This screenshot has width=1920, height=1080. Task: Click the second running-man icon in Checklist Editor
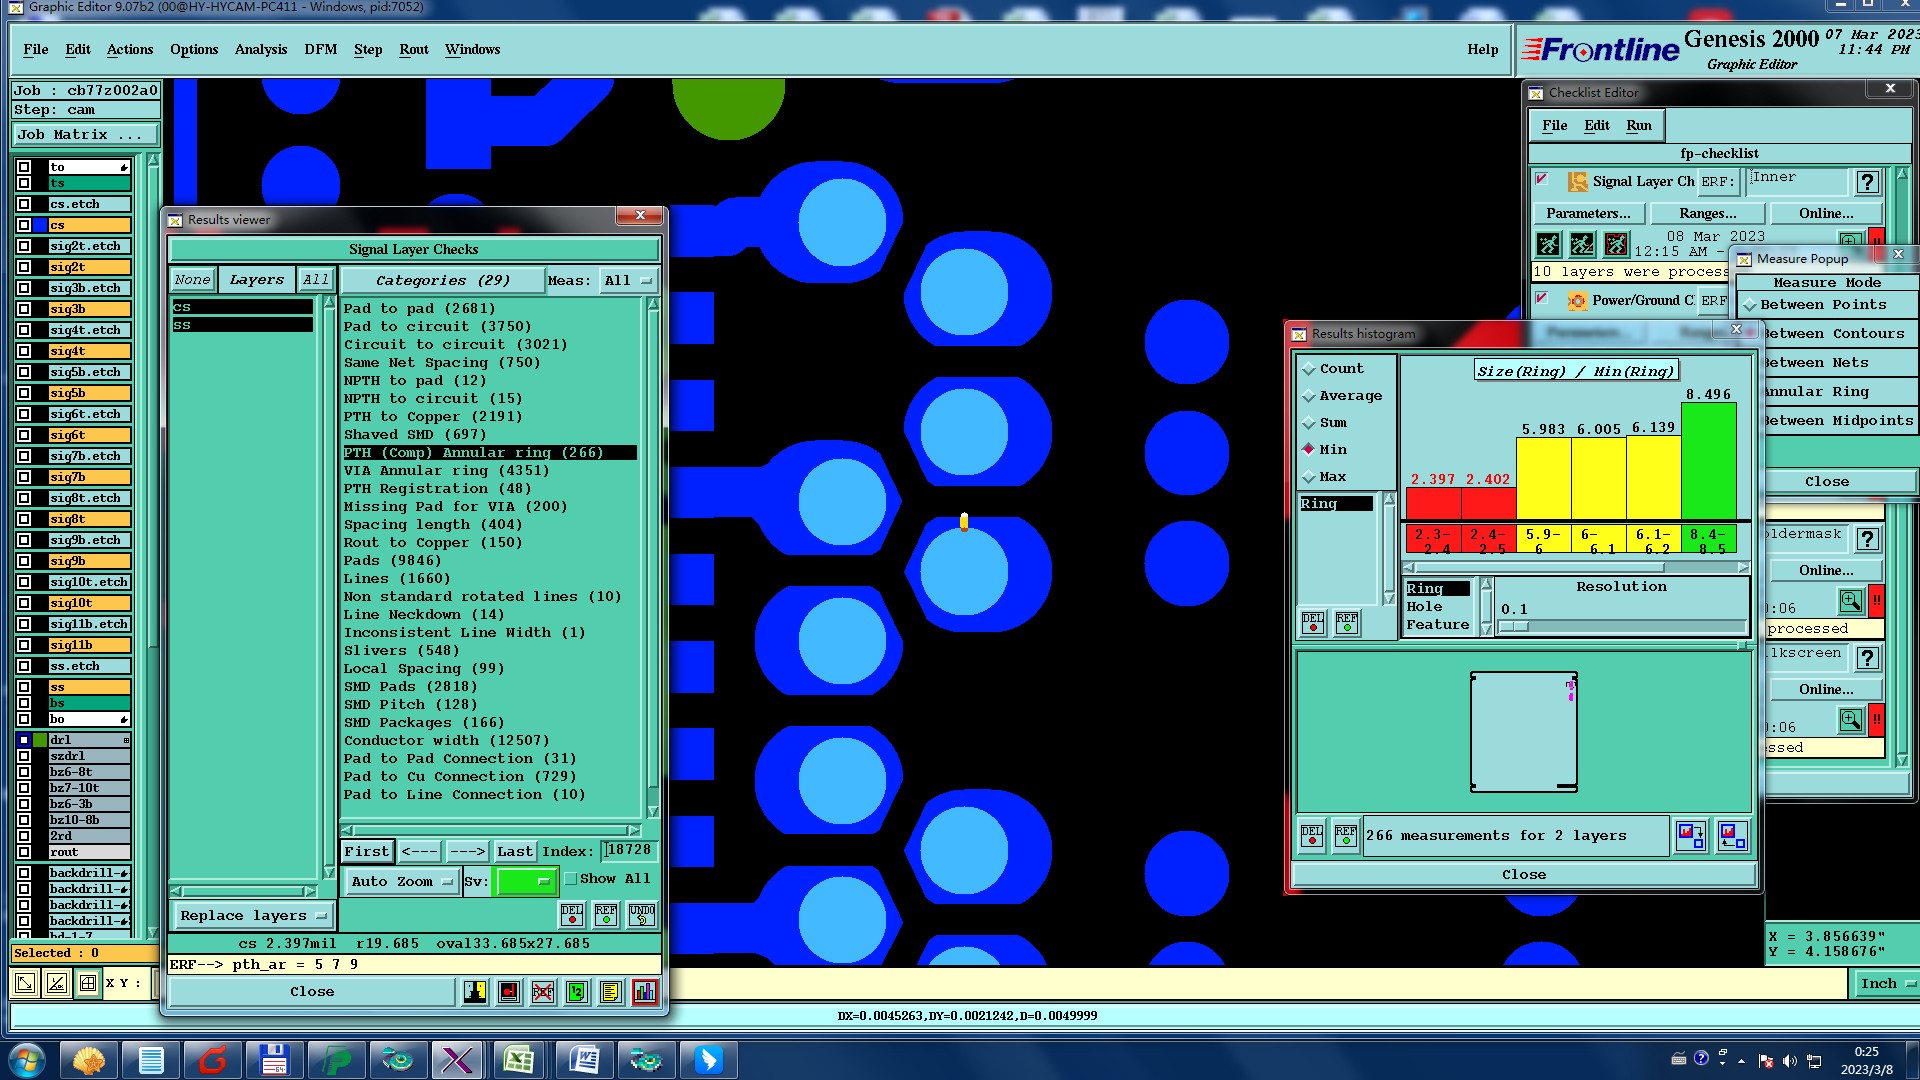click(x=1582, y=244)
